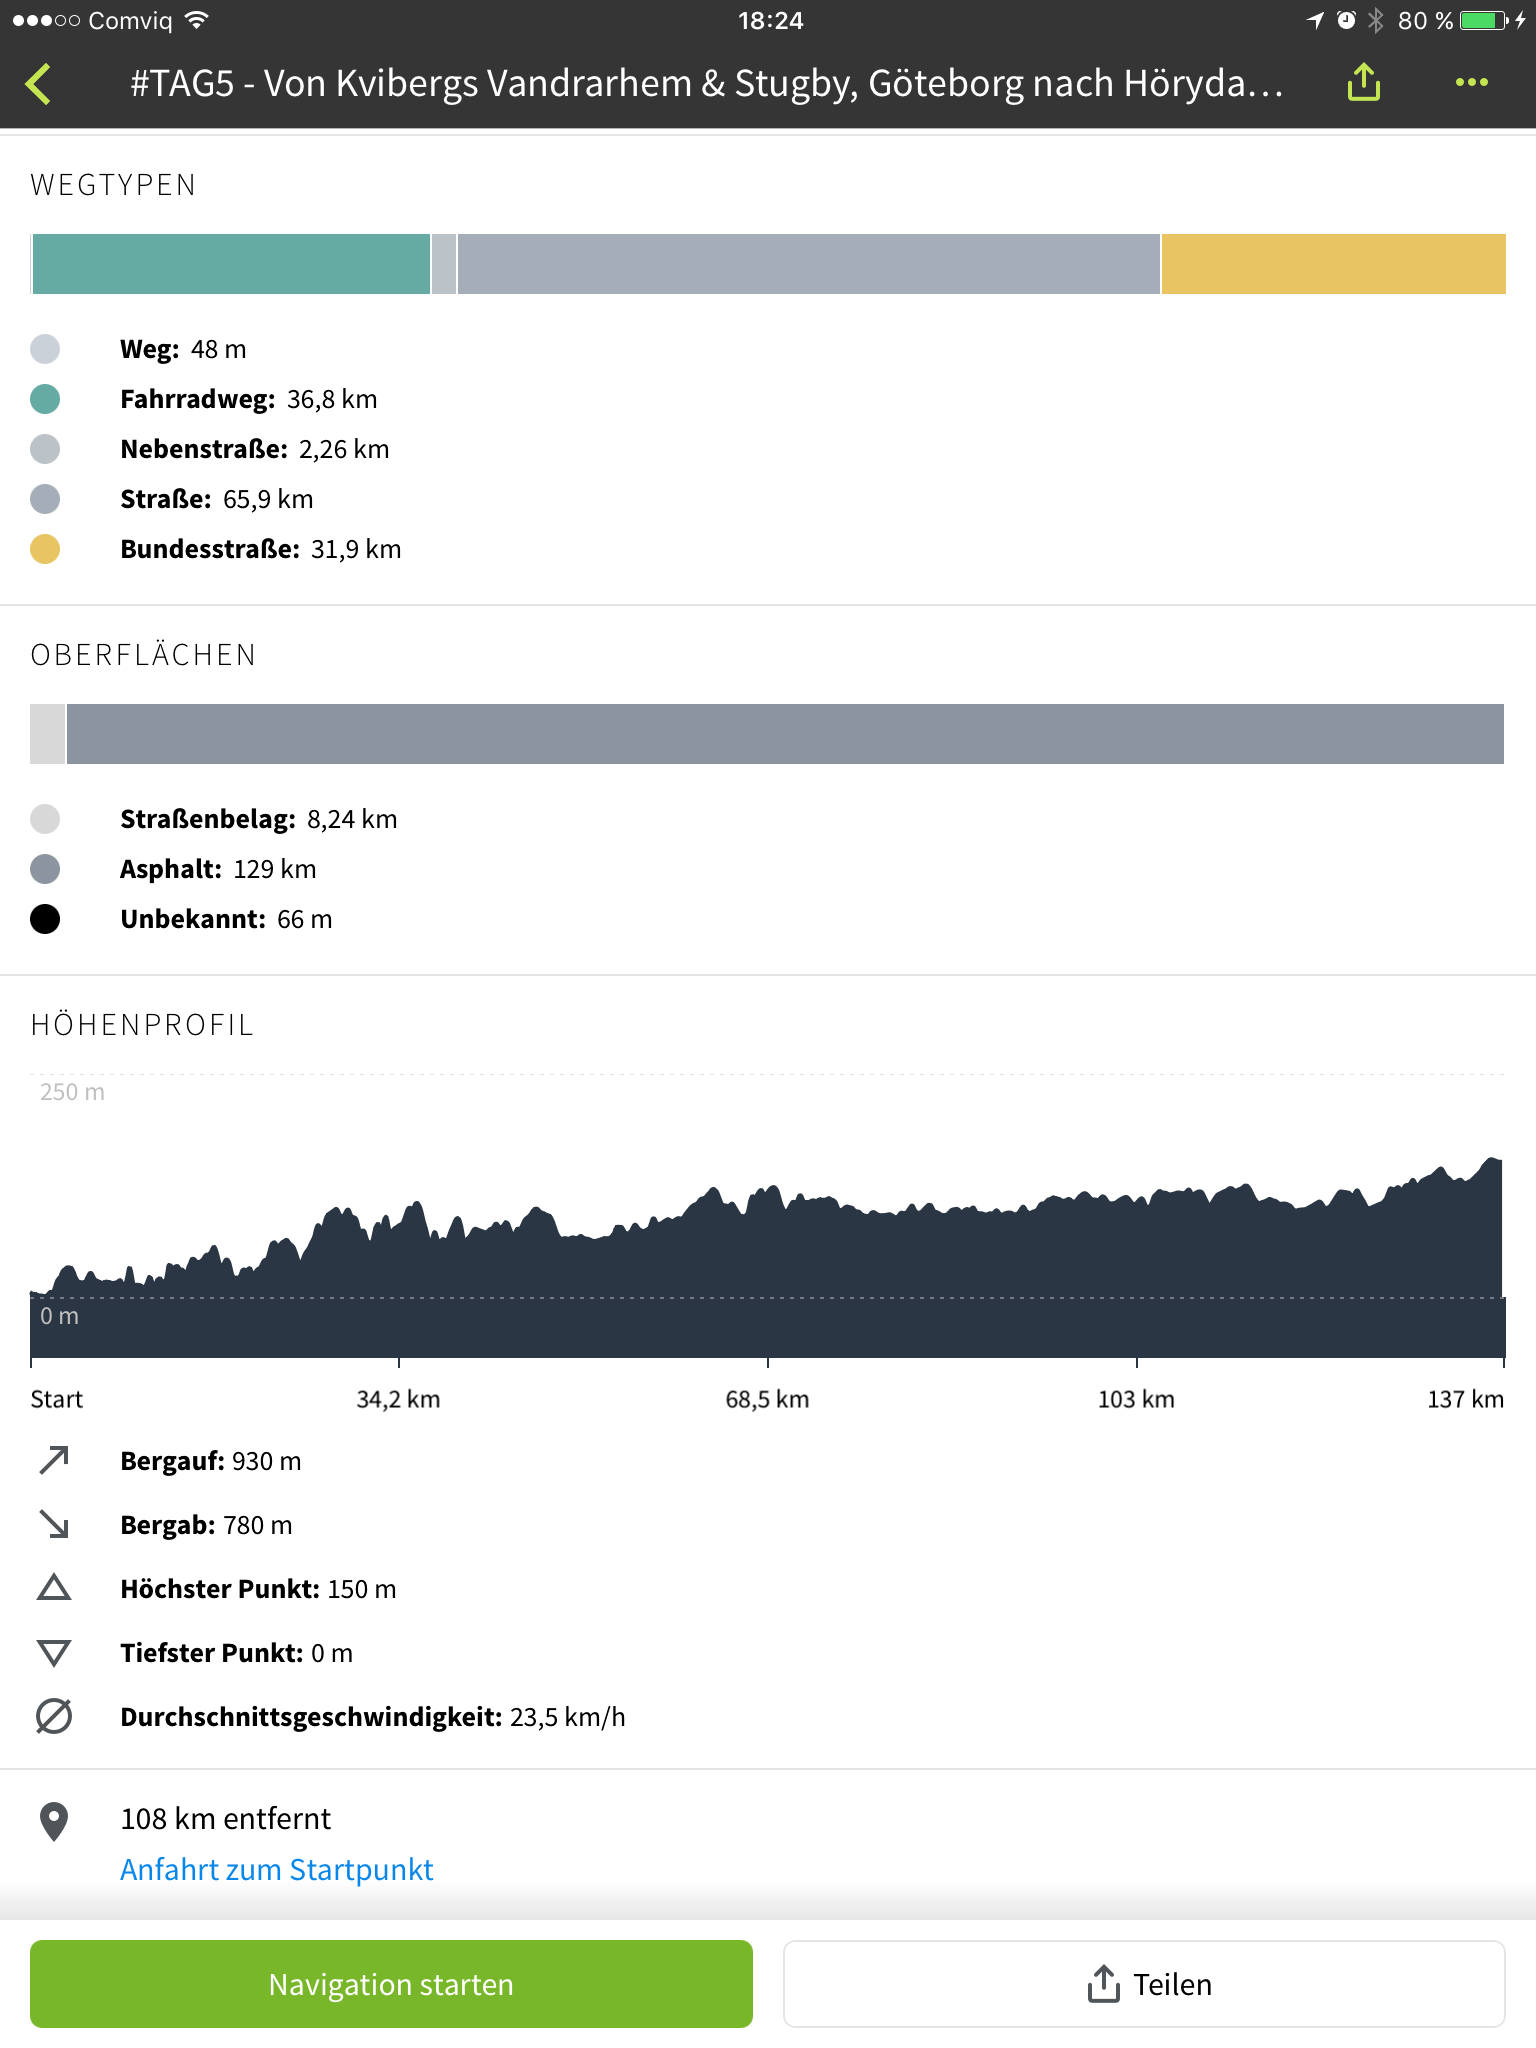The image size is (1536, 2048).
Task: Tap the Tiefster Punkt inverted triangle icon
Action: point(54,1653)
